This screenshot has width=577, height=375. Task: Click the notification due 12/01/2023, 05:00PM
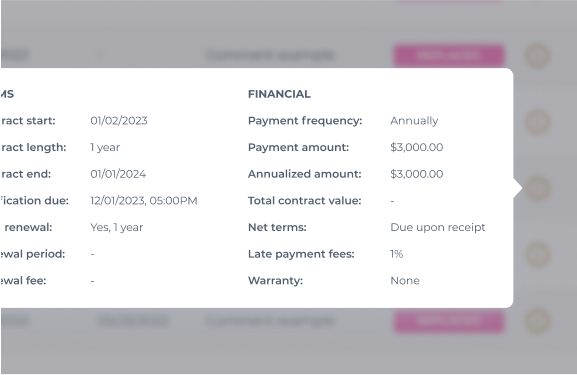coord(144,201)
